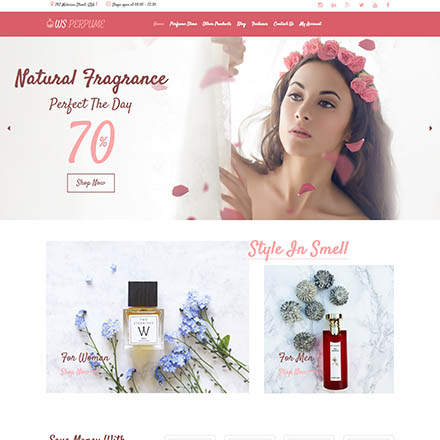Click the Shop Now banner button
This screenshot has height=440, width=440.
[x=91, y=183]
